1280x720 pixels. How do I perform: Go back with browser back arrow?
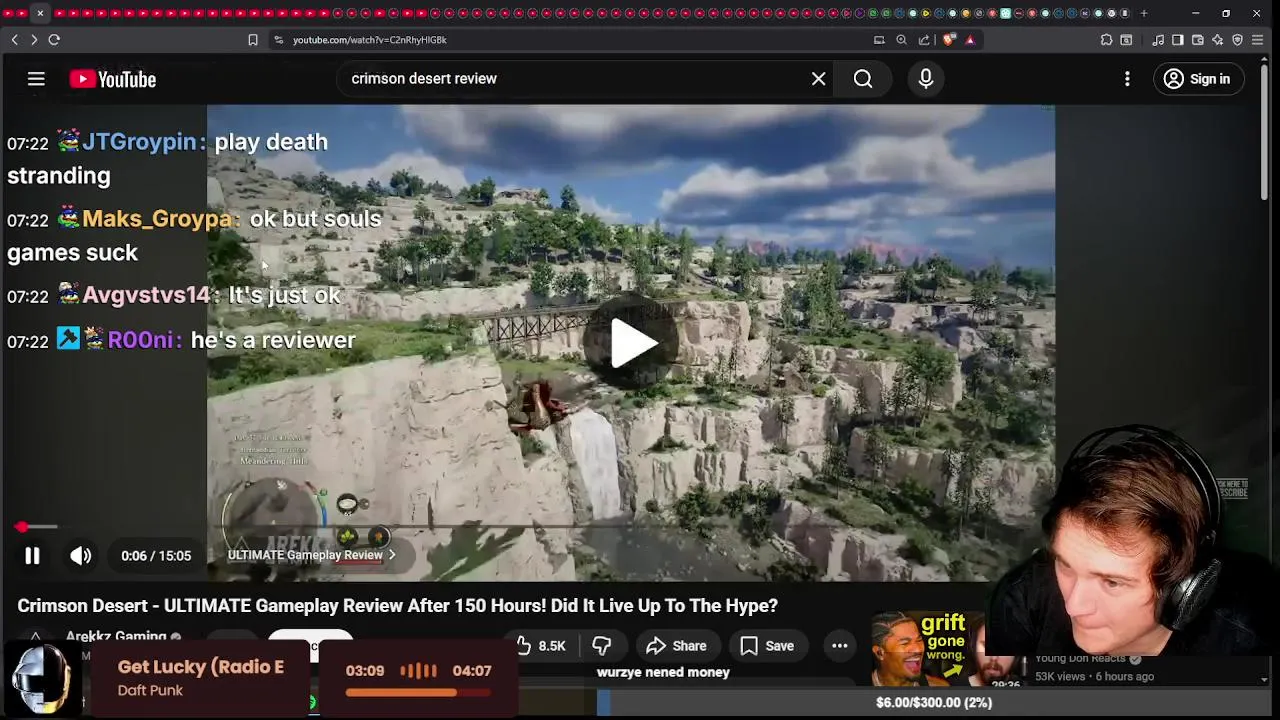point(14,40)
